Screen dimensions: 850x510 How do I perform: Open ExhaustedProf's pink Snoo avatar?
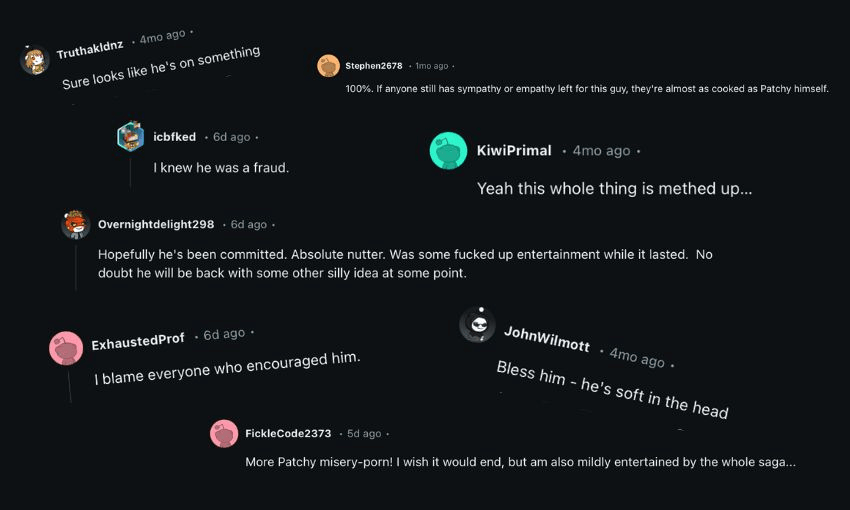tap(66, 348)
